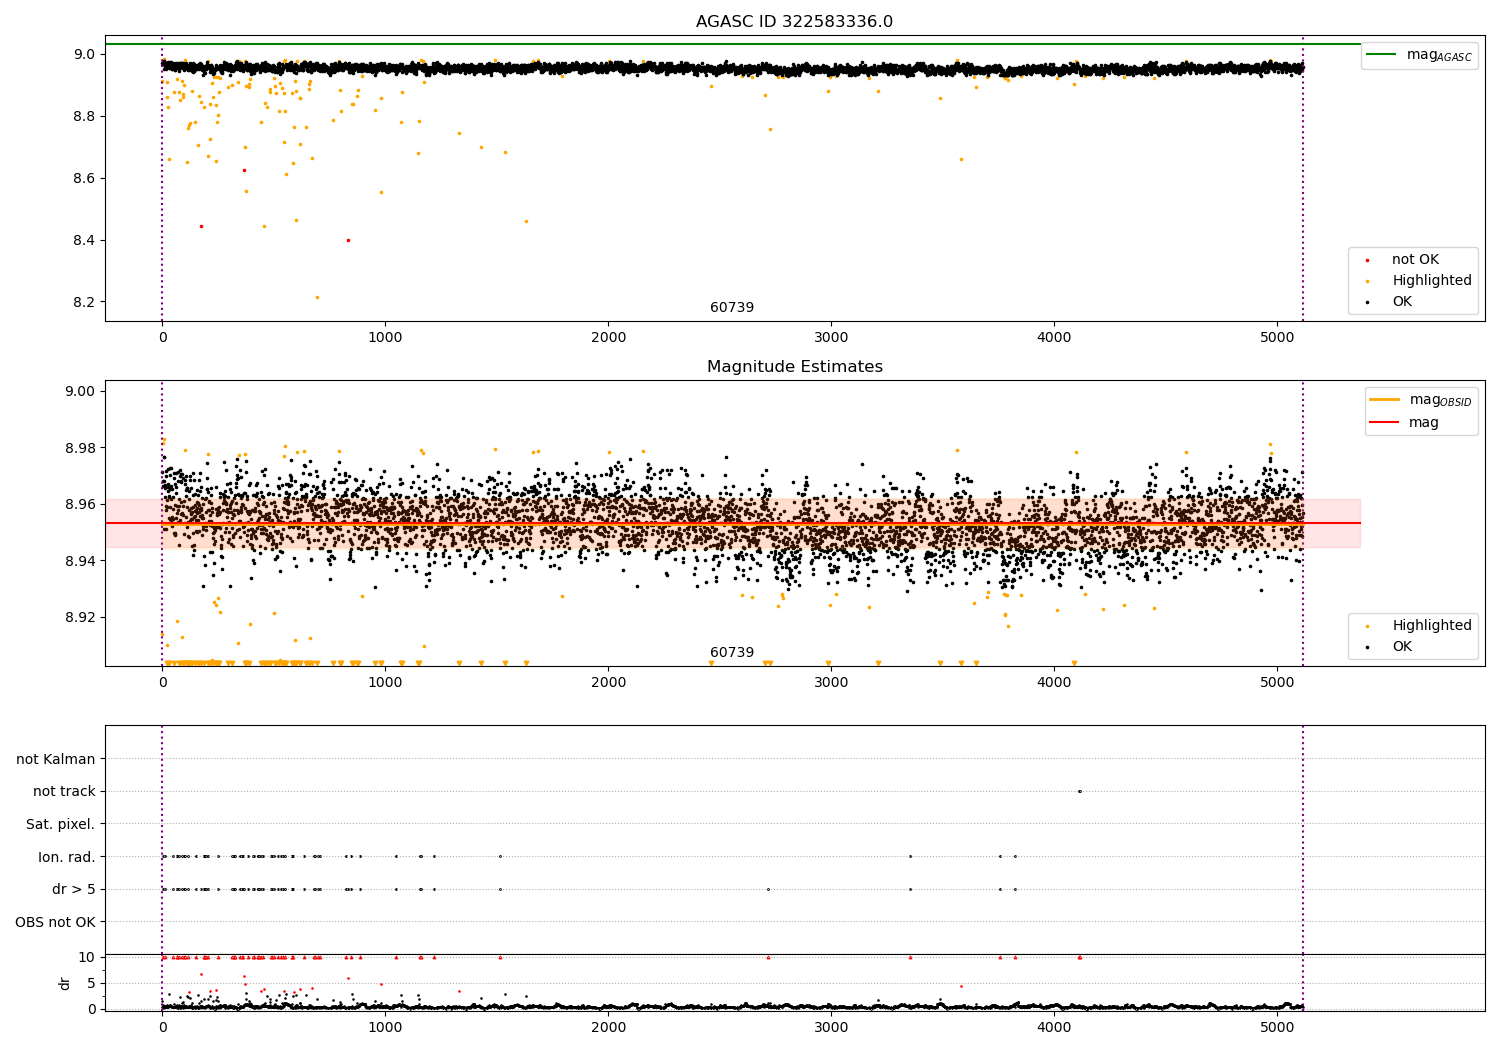Image resolution: width=1500 pixels, height=1050 pixels.
Task: Click the '8.96' y tick on middle plot
Action: [x=82, y=504]
